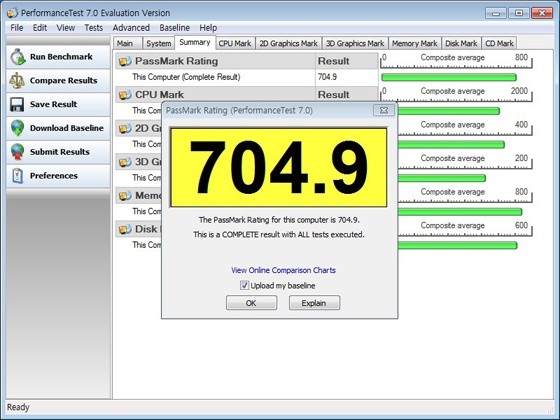560x420 pixels.
Task: Click the PassMark Rating section header
Action: (215, 61)
